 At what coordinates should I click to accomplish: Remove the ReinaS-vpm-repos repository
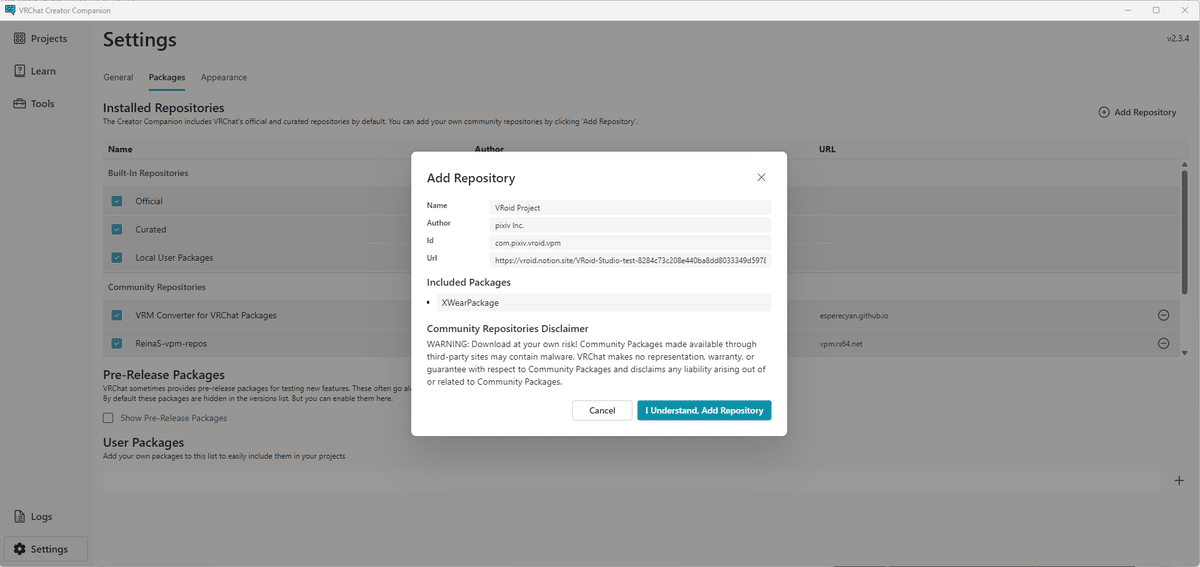(x=1163, y=343)
